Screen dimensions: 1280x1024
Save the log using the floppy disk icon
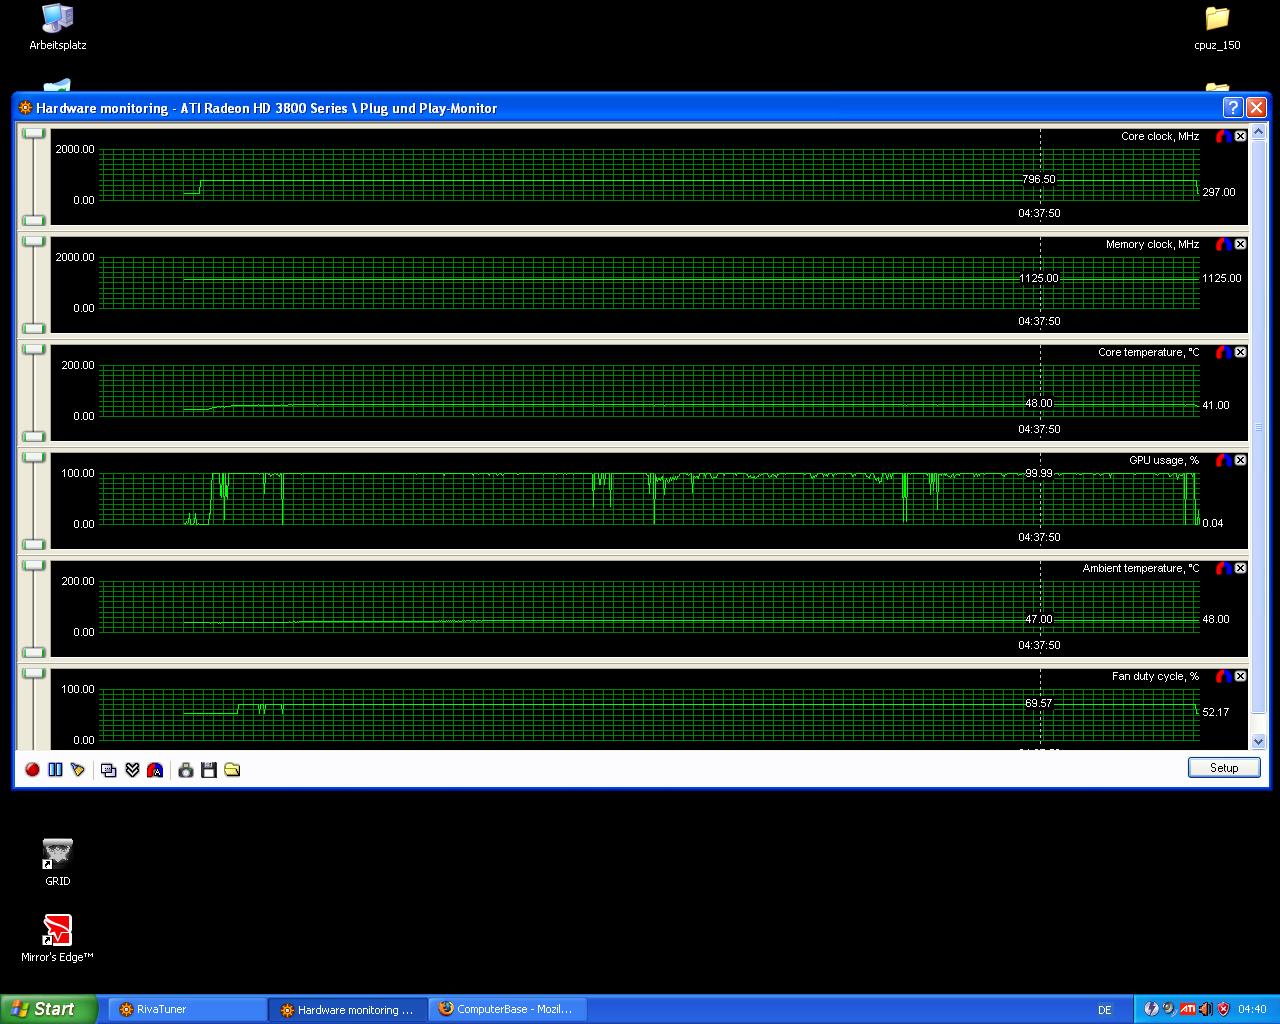pos(209,769)
